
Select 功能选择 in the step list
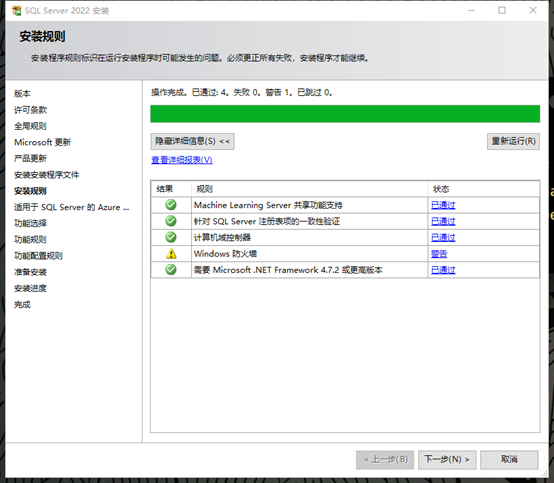(x=30, y=223)
